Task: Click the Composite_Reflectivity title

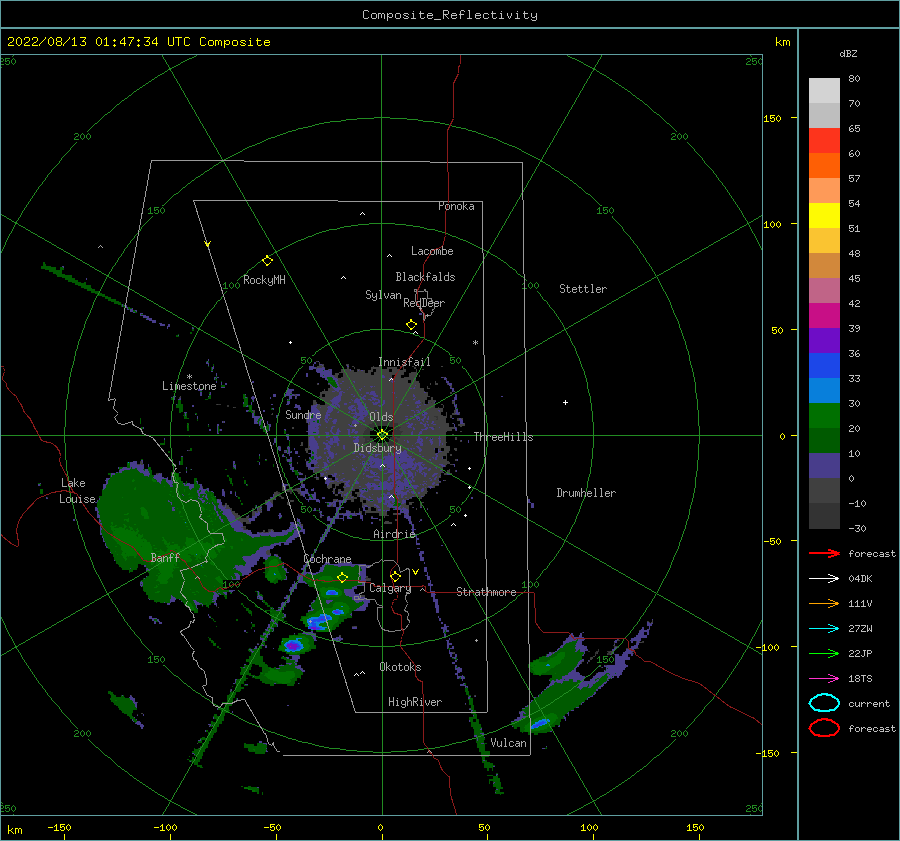Action: 449,15
